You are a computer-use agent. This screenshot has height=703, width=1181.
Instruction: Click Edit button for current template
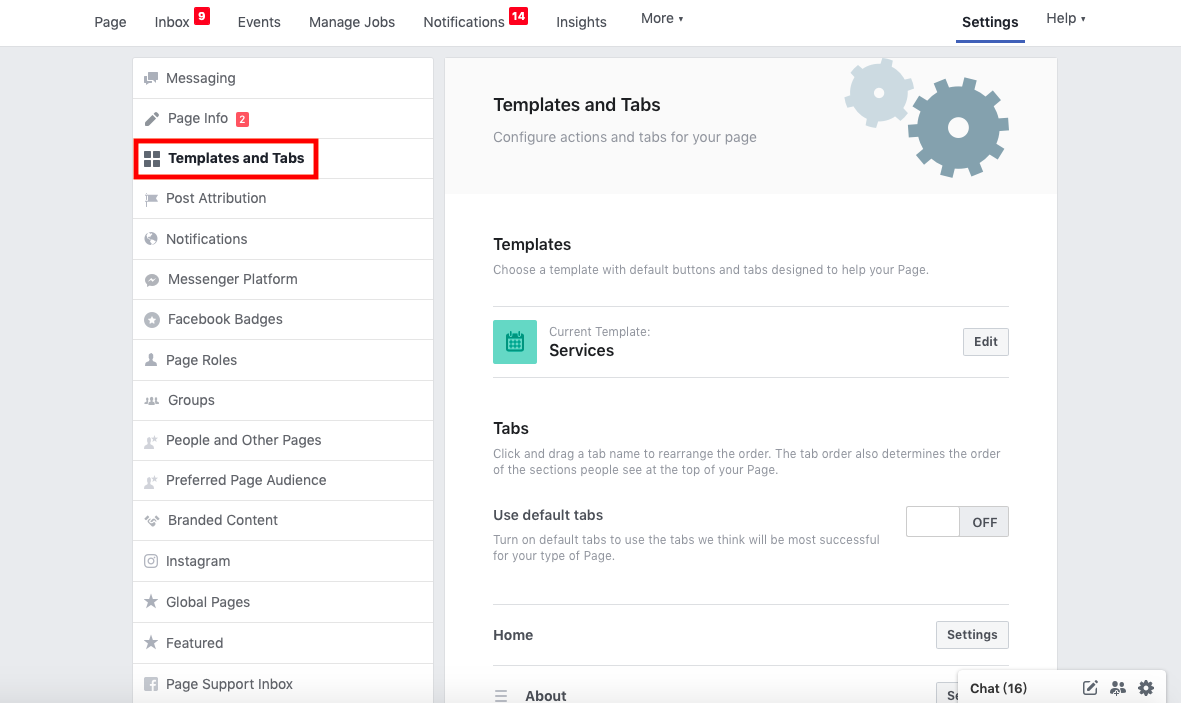(985, 342)
